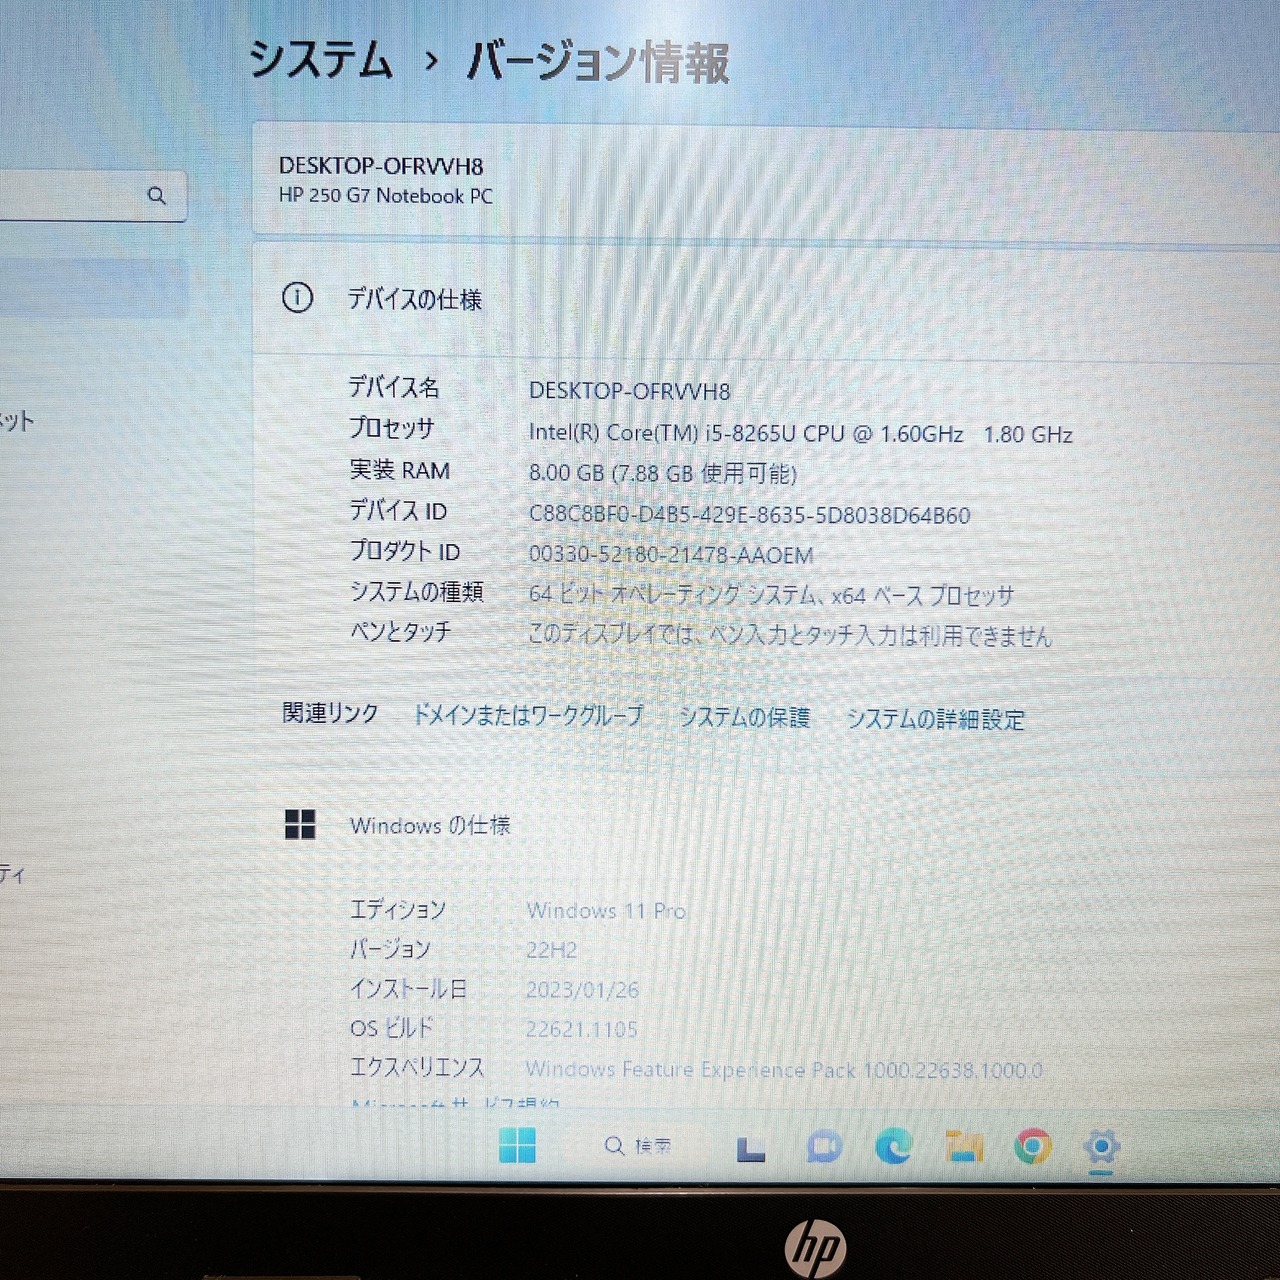Screen dimensions: 1280x1280
Task: Select the edition value Windows 11 Pro
Action: [x=606, y=910]
